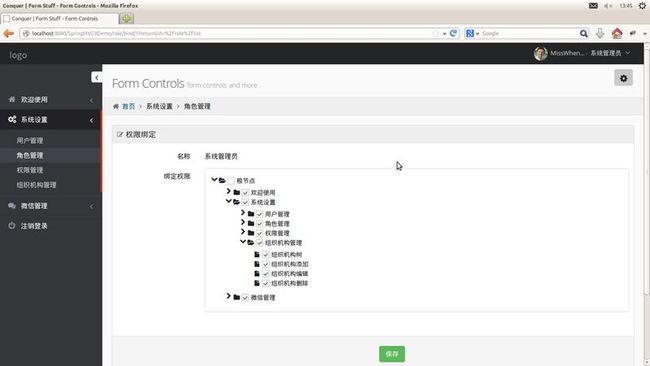Click the user avatar picture
The width and height of the screenshot is (650, 366).
[x=541, y=53]
